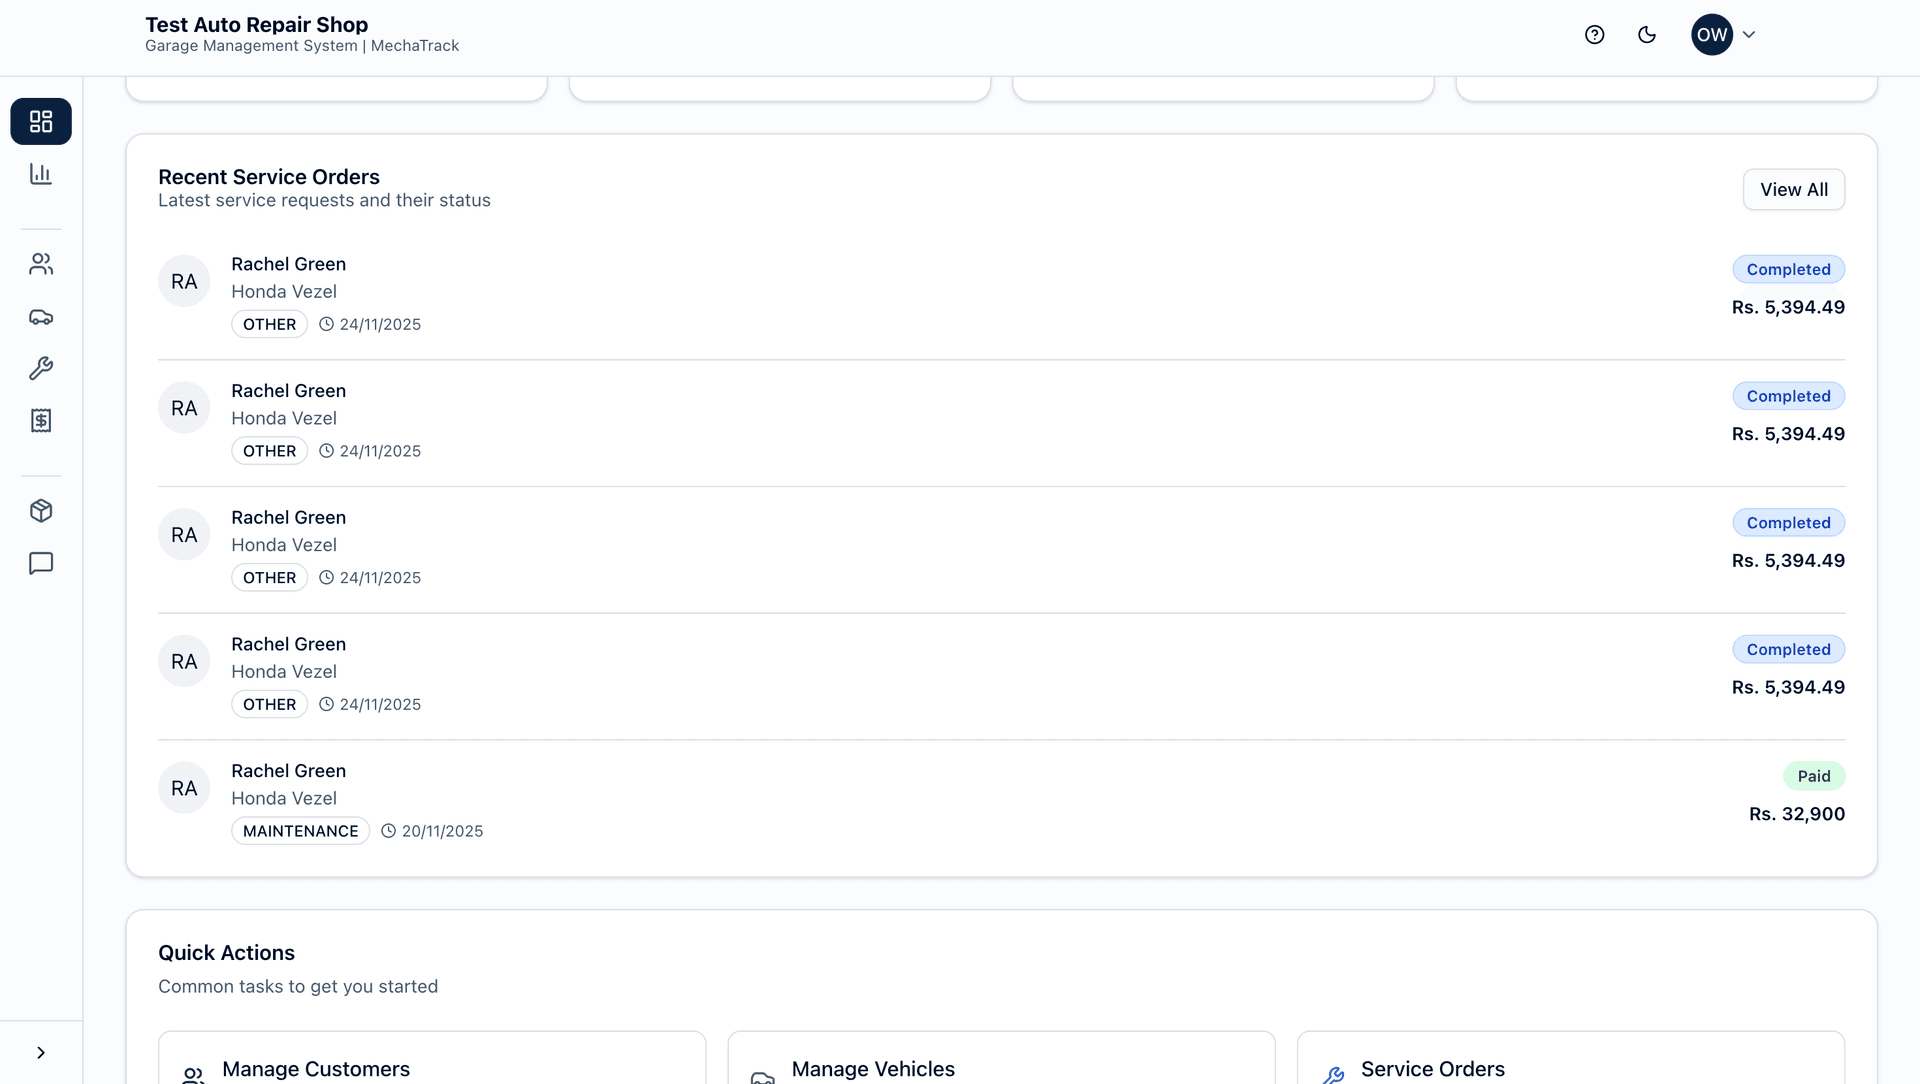The image size is (1920, 1084).
Task: Open Services using the wrench icon
Action: (x=40, y=368)
